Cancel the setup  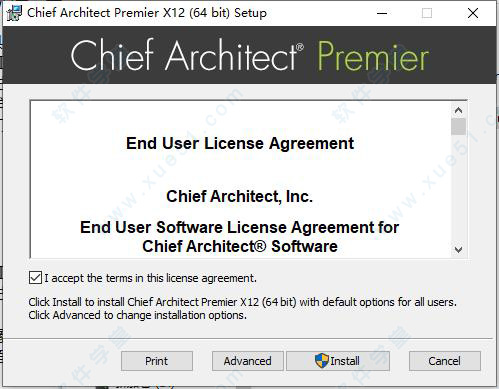click(x=445, y=361)
